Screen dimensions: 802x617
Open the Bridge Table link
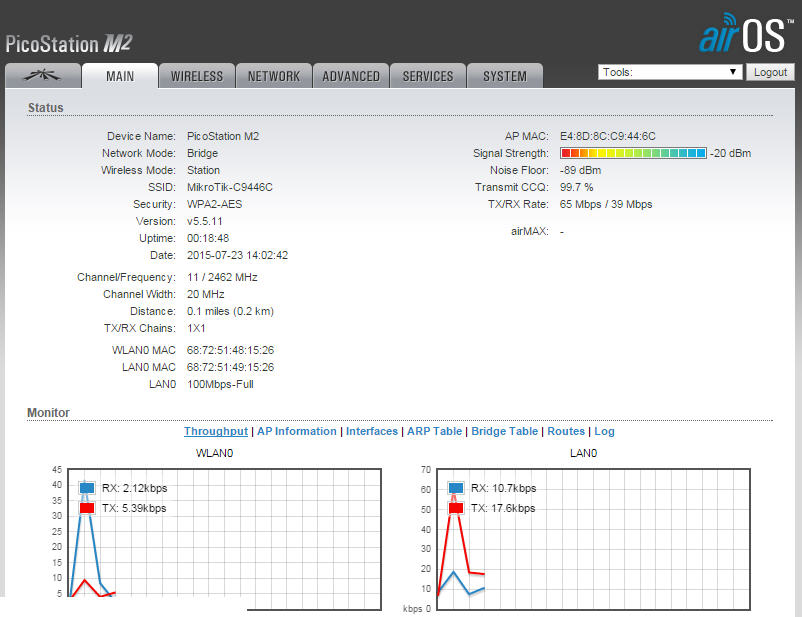[504, 431]
